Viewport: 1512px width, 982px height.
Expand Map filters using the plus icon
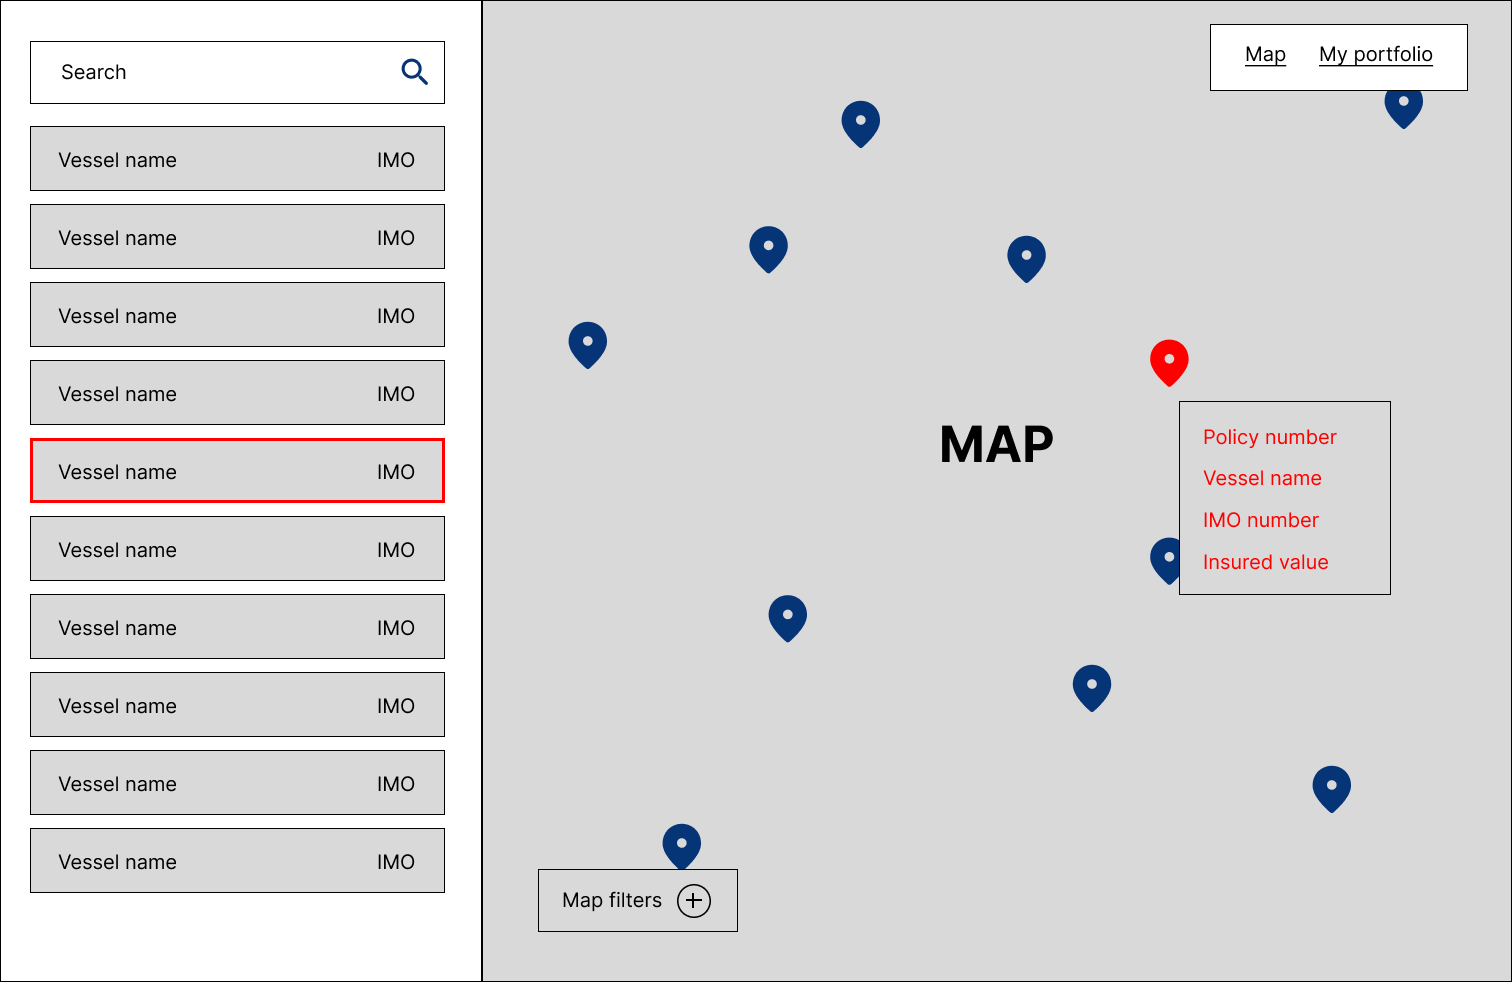click(693, 900)
